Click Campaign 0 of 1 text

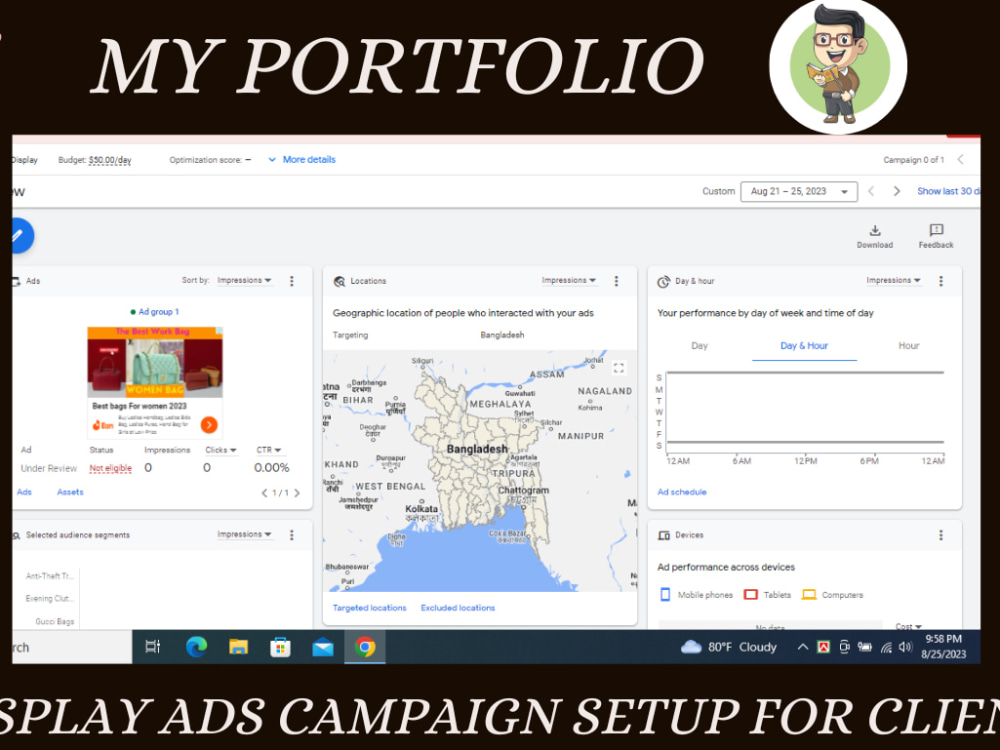tap(913, 160)
